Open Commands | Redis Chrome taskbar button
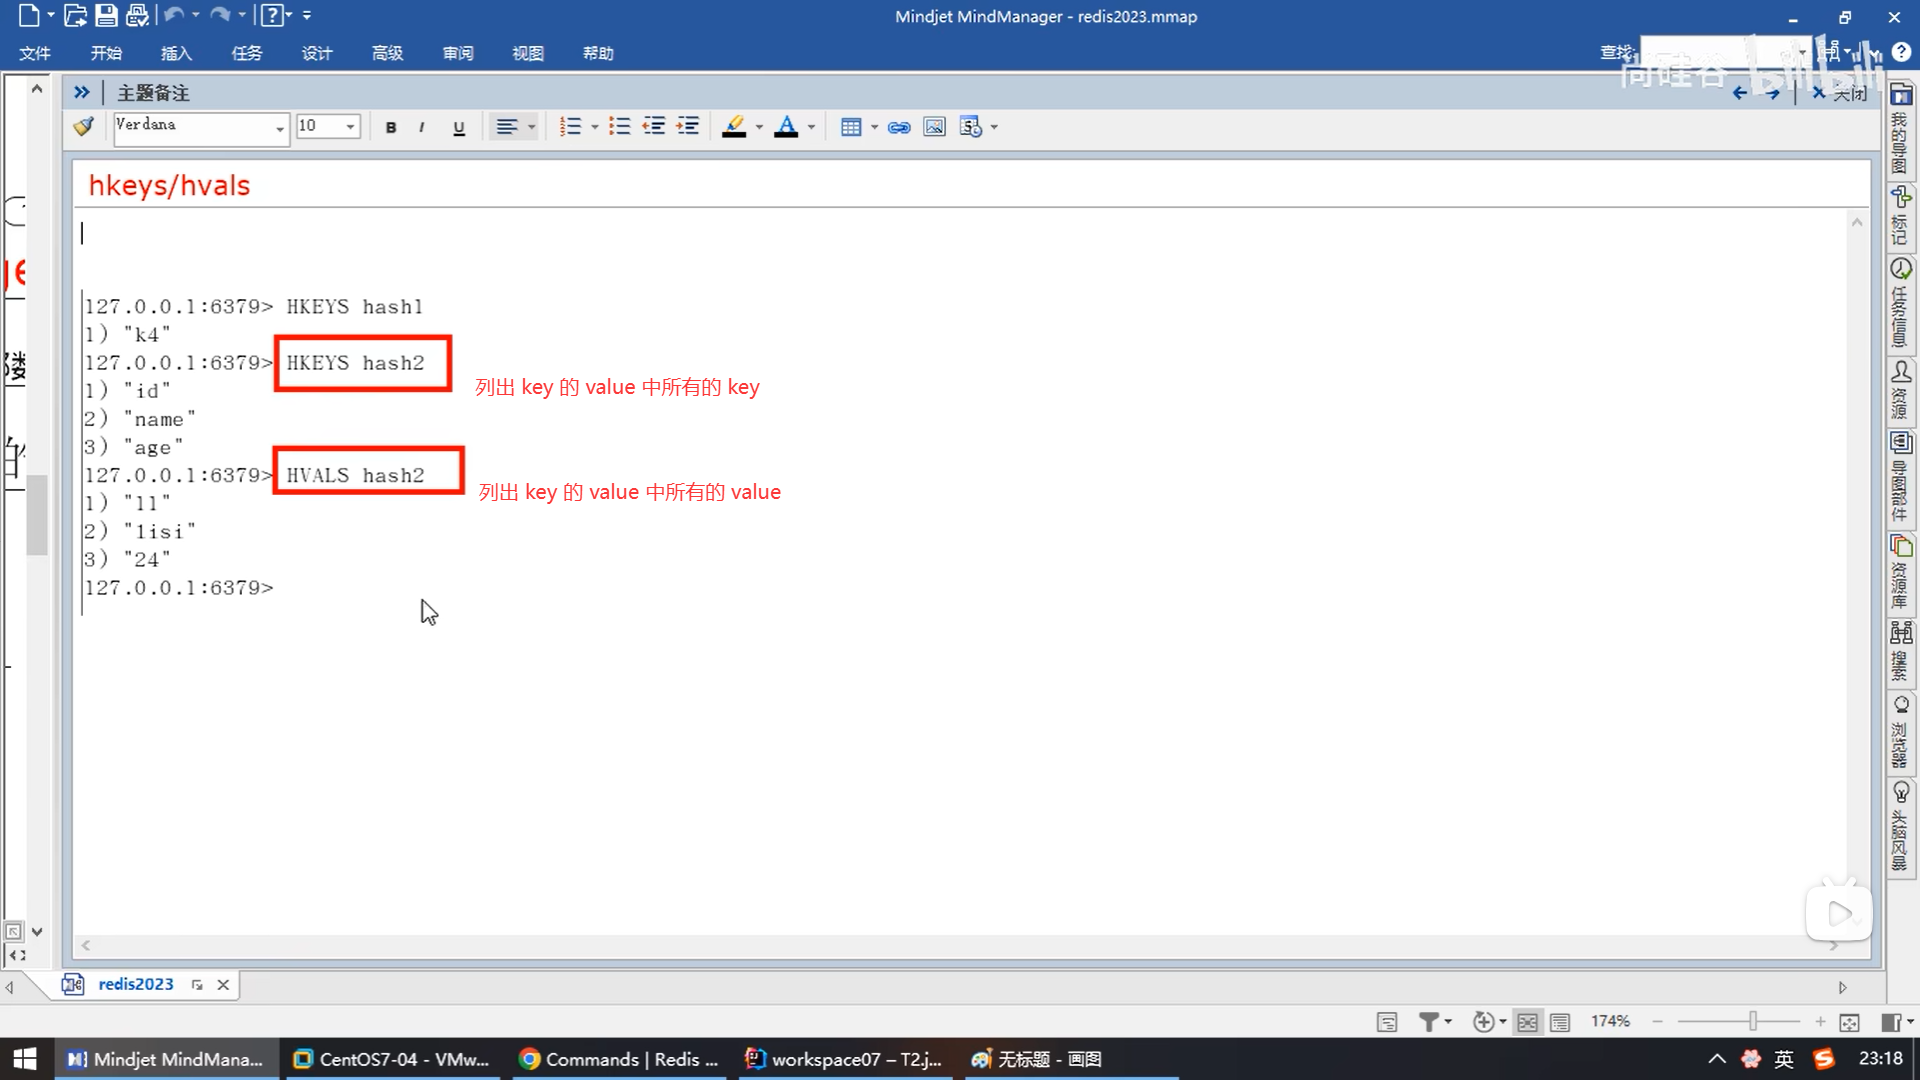This screenshot has height=1080, width=1920. 620,1059
